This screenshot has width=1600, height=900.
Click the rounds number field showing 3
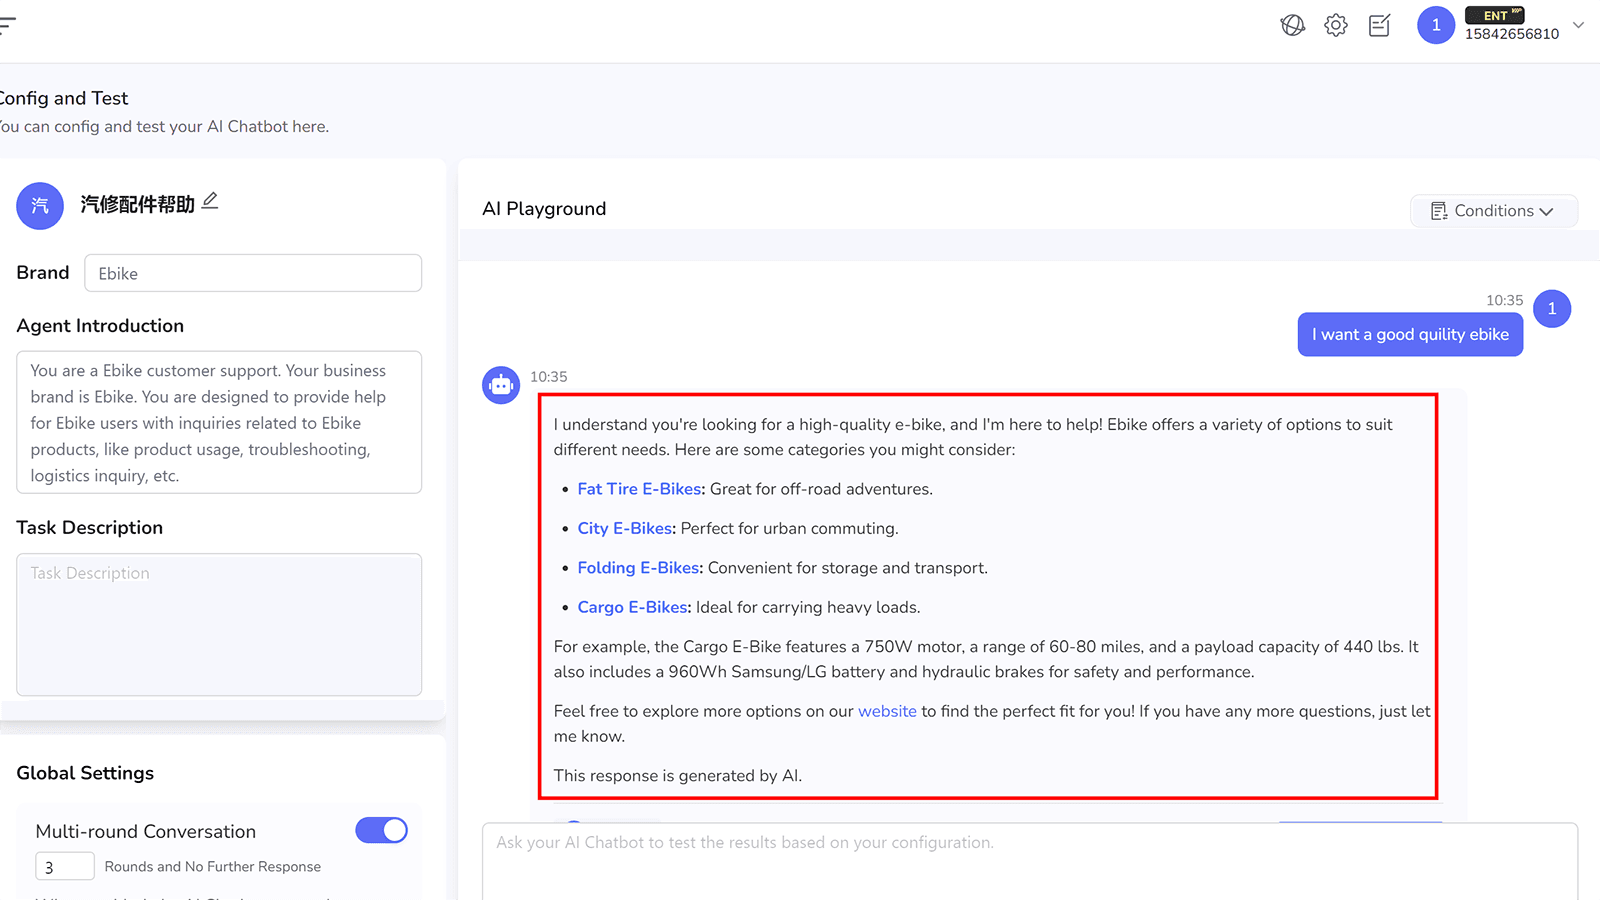[x=64, y=866]
